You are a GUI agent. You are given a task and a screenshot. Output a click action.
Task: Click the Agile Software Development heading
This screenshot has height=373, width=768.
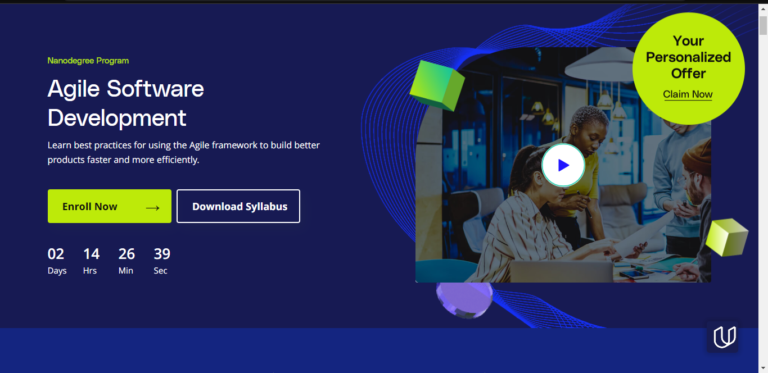[x=126, y=103]
